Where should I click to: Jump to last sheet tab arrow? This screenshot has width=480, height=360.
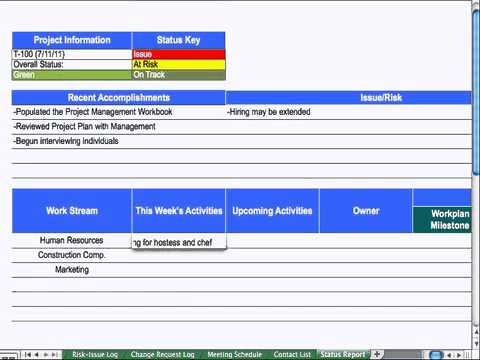coord(55,355)
